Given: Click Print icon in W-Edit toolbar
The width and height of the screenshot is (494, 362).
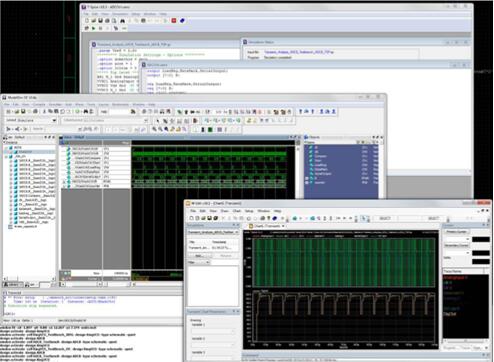Looking at the screenshot, I should (x=262, y=218).
